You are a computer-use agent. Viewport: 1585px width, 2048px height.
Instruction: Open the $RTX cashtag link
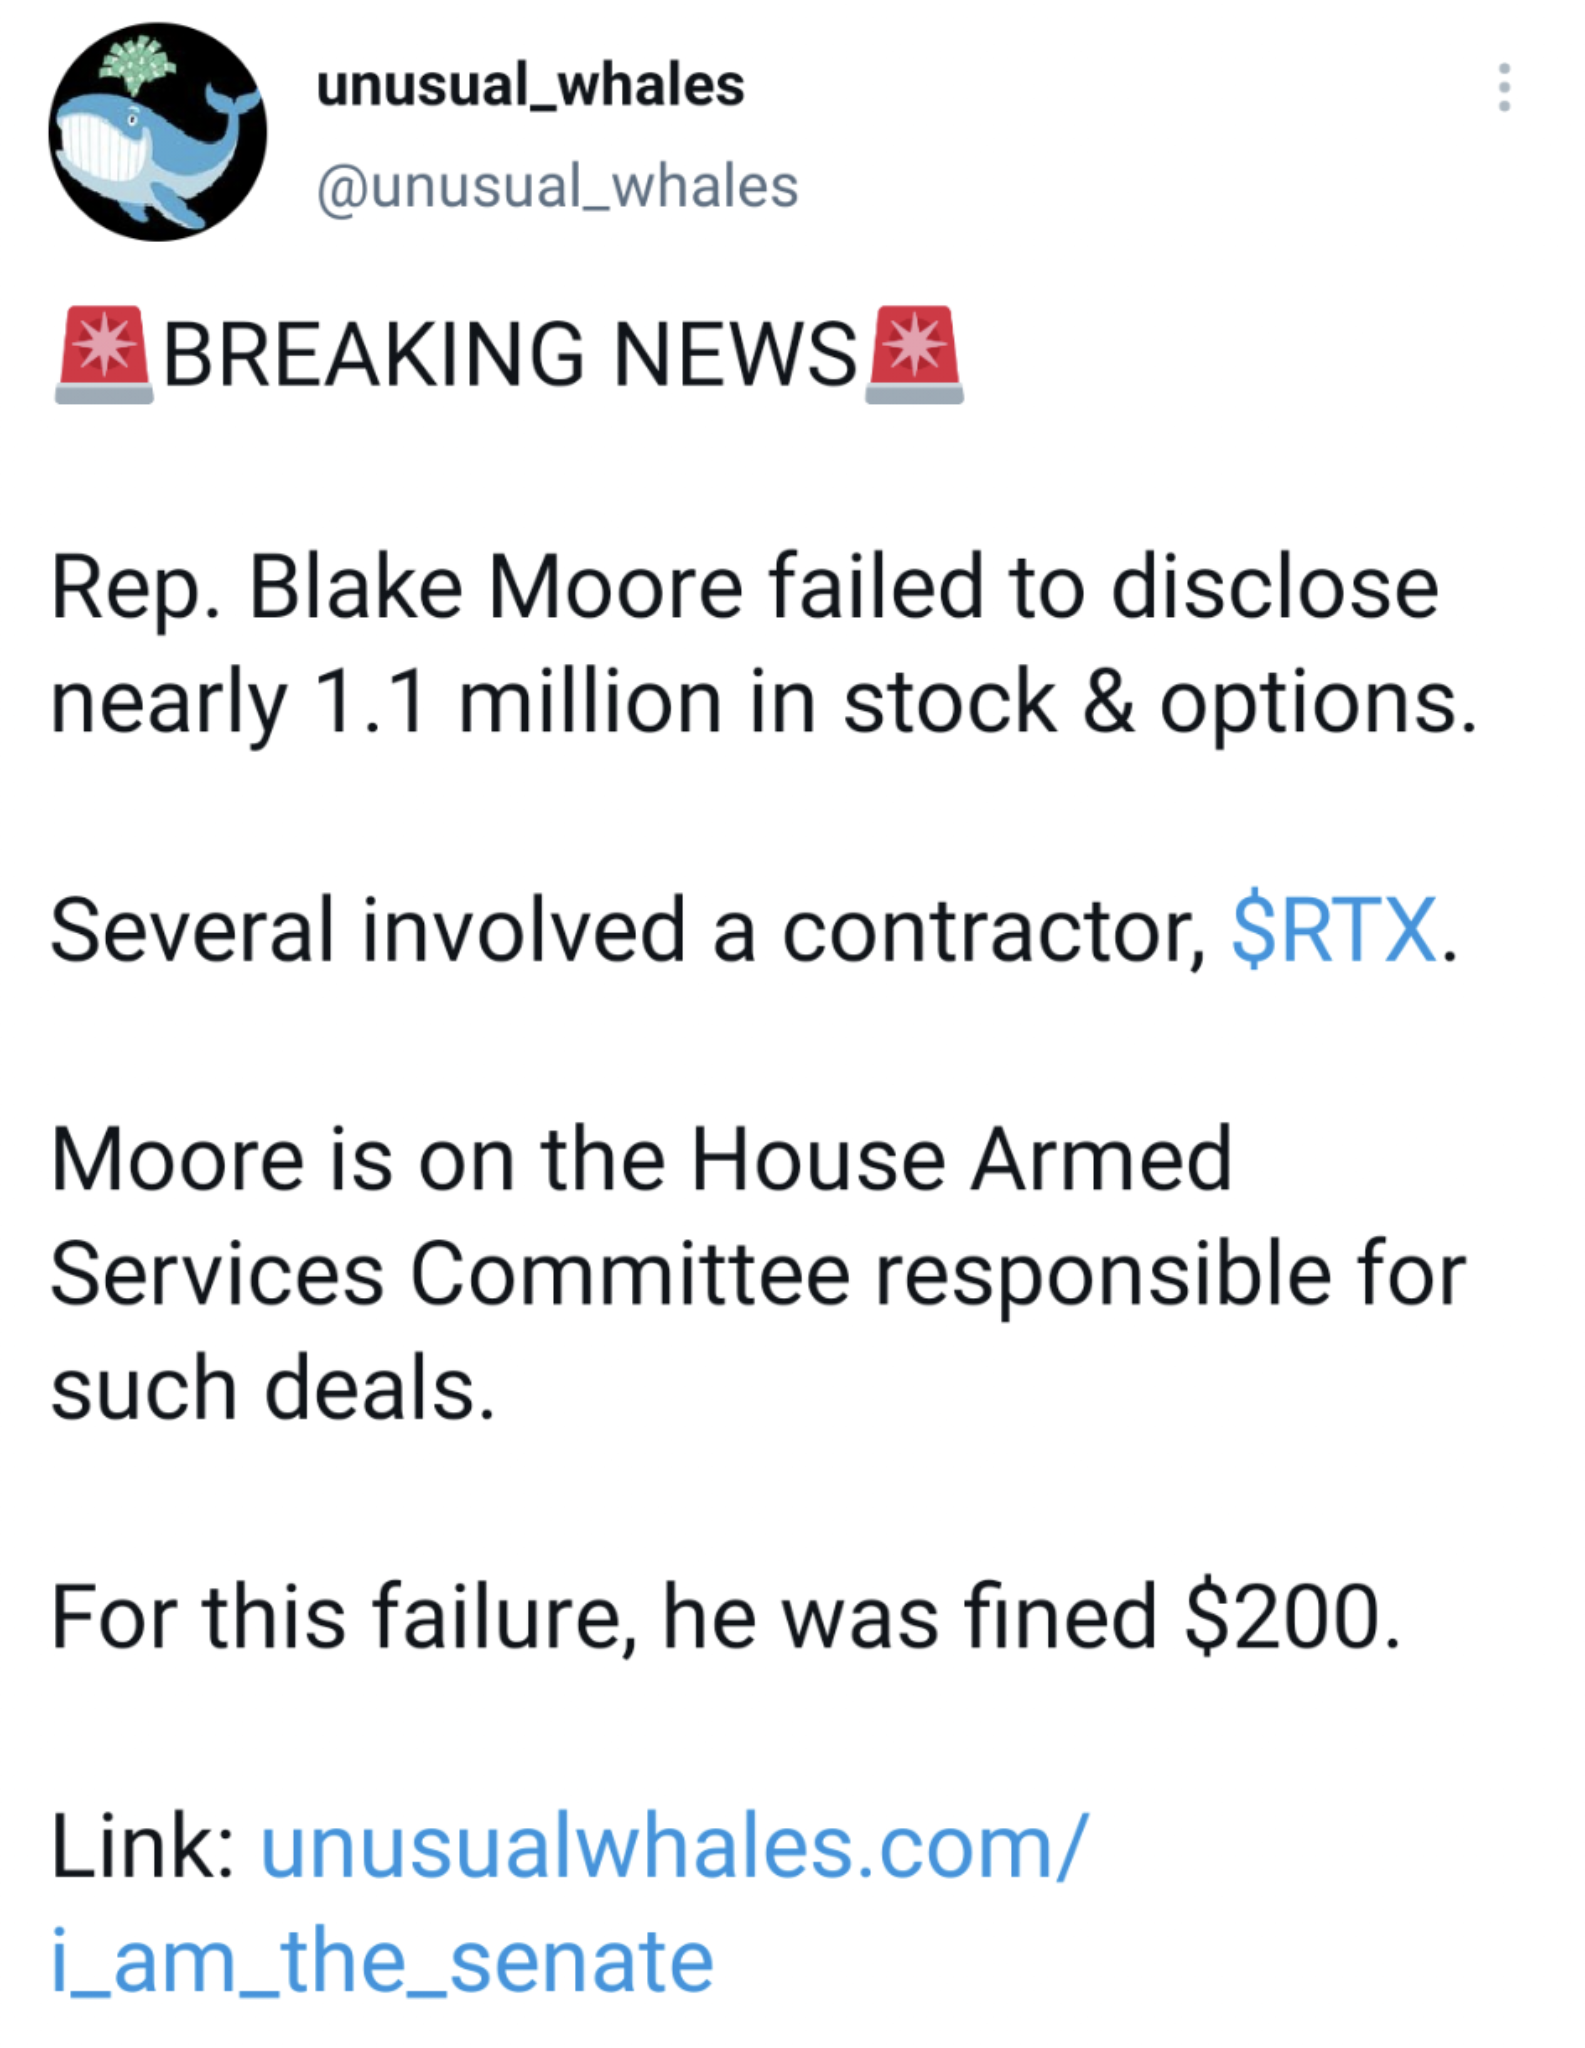(x=1334, y=931)
